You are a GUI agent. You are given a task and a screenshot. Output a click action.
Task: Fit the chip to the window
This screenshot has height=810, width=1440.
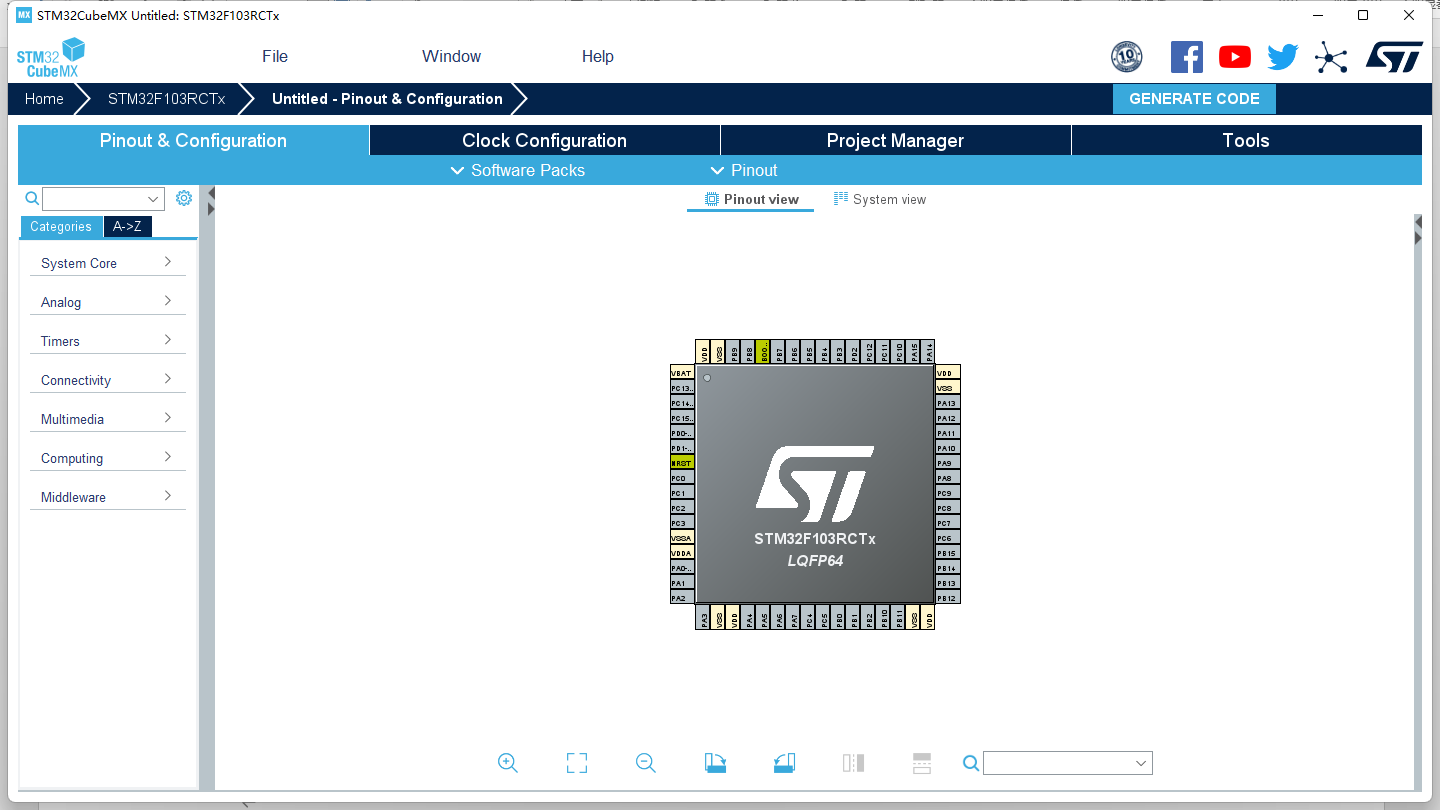click(577, 763)
